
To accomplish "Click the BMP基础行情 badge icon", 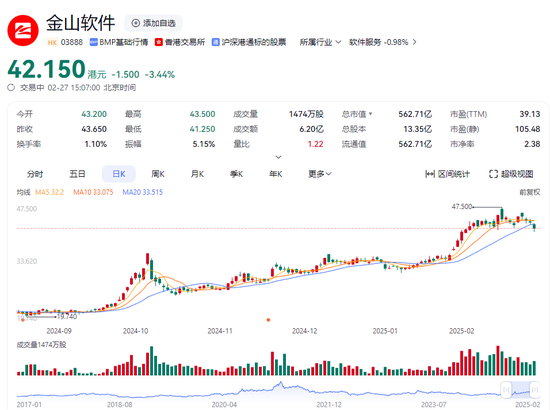I will (94, 42).
